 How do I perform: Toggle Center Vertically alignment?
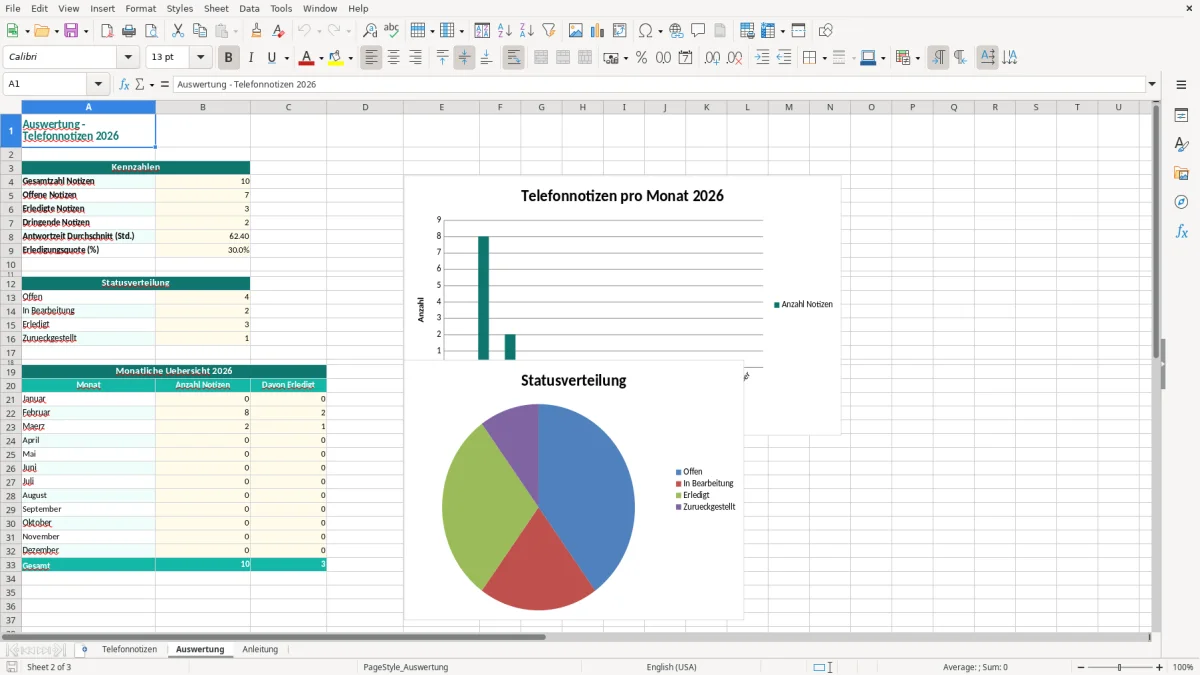coord(464,58)
